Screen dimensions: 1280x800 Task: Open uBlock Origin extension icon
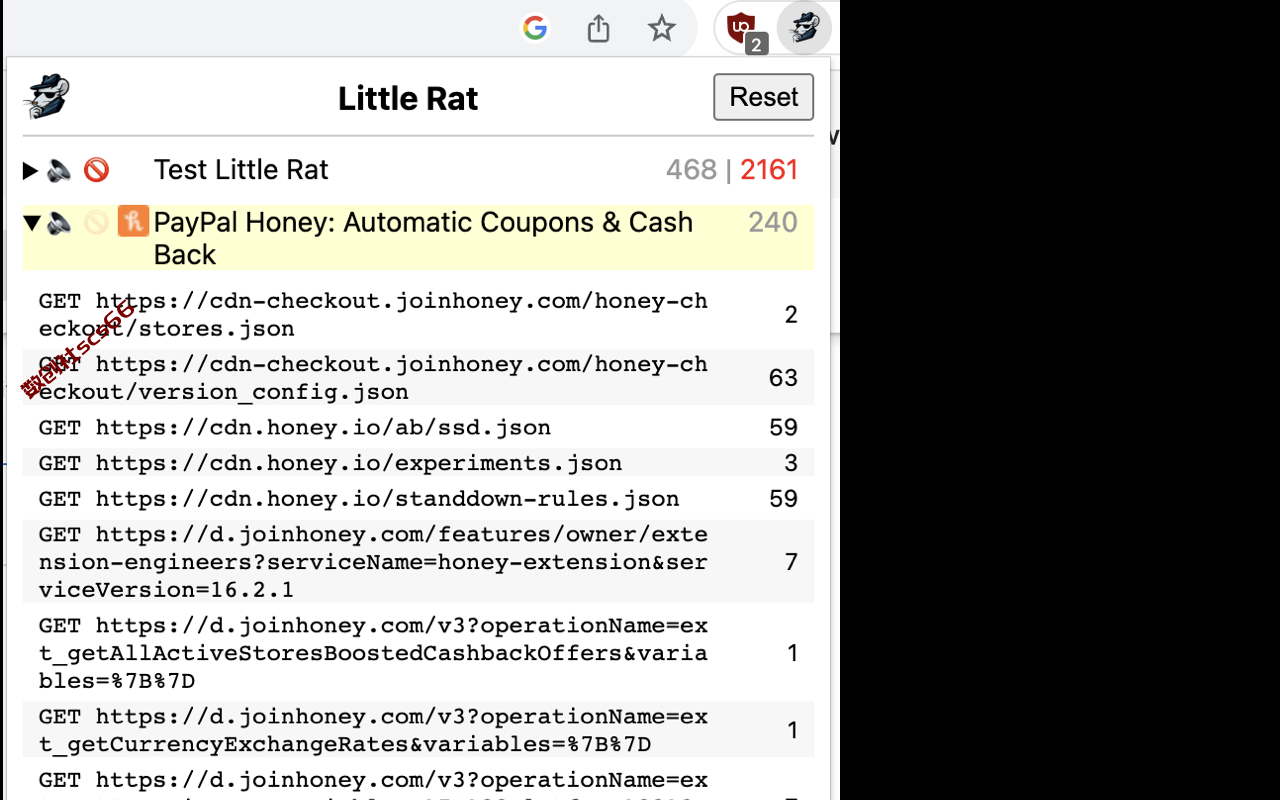tap(742, 28)
